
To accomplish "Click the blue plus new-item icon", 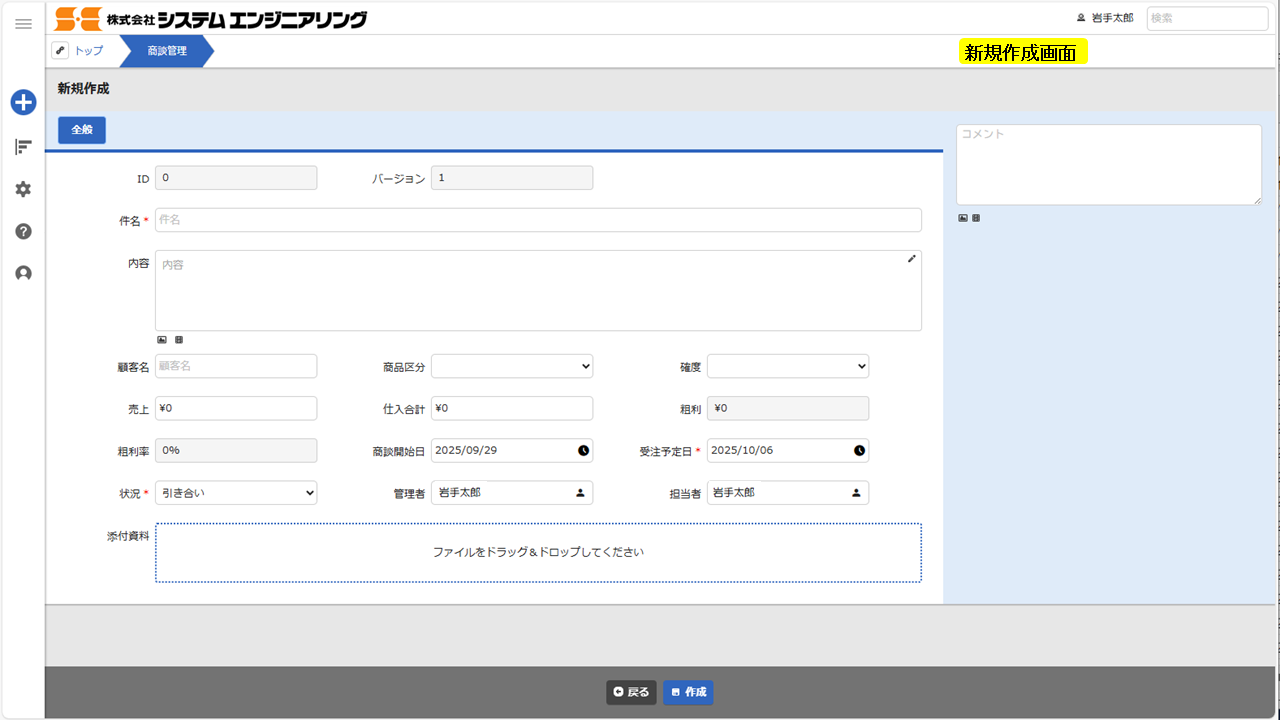I will 23,102.
